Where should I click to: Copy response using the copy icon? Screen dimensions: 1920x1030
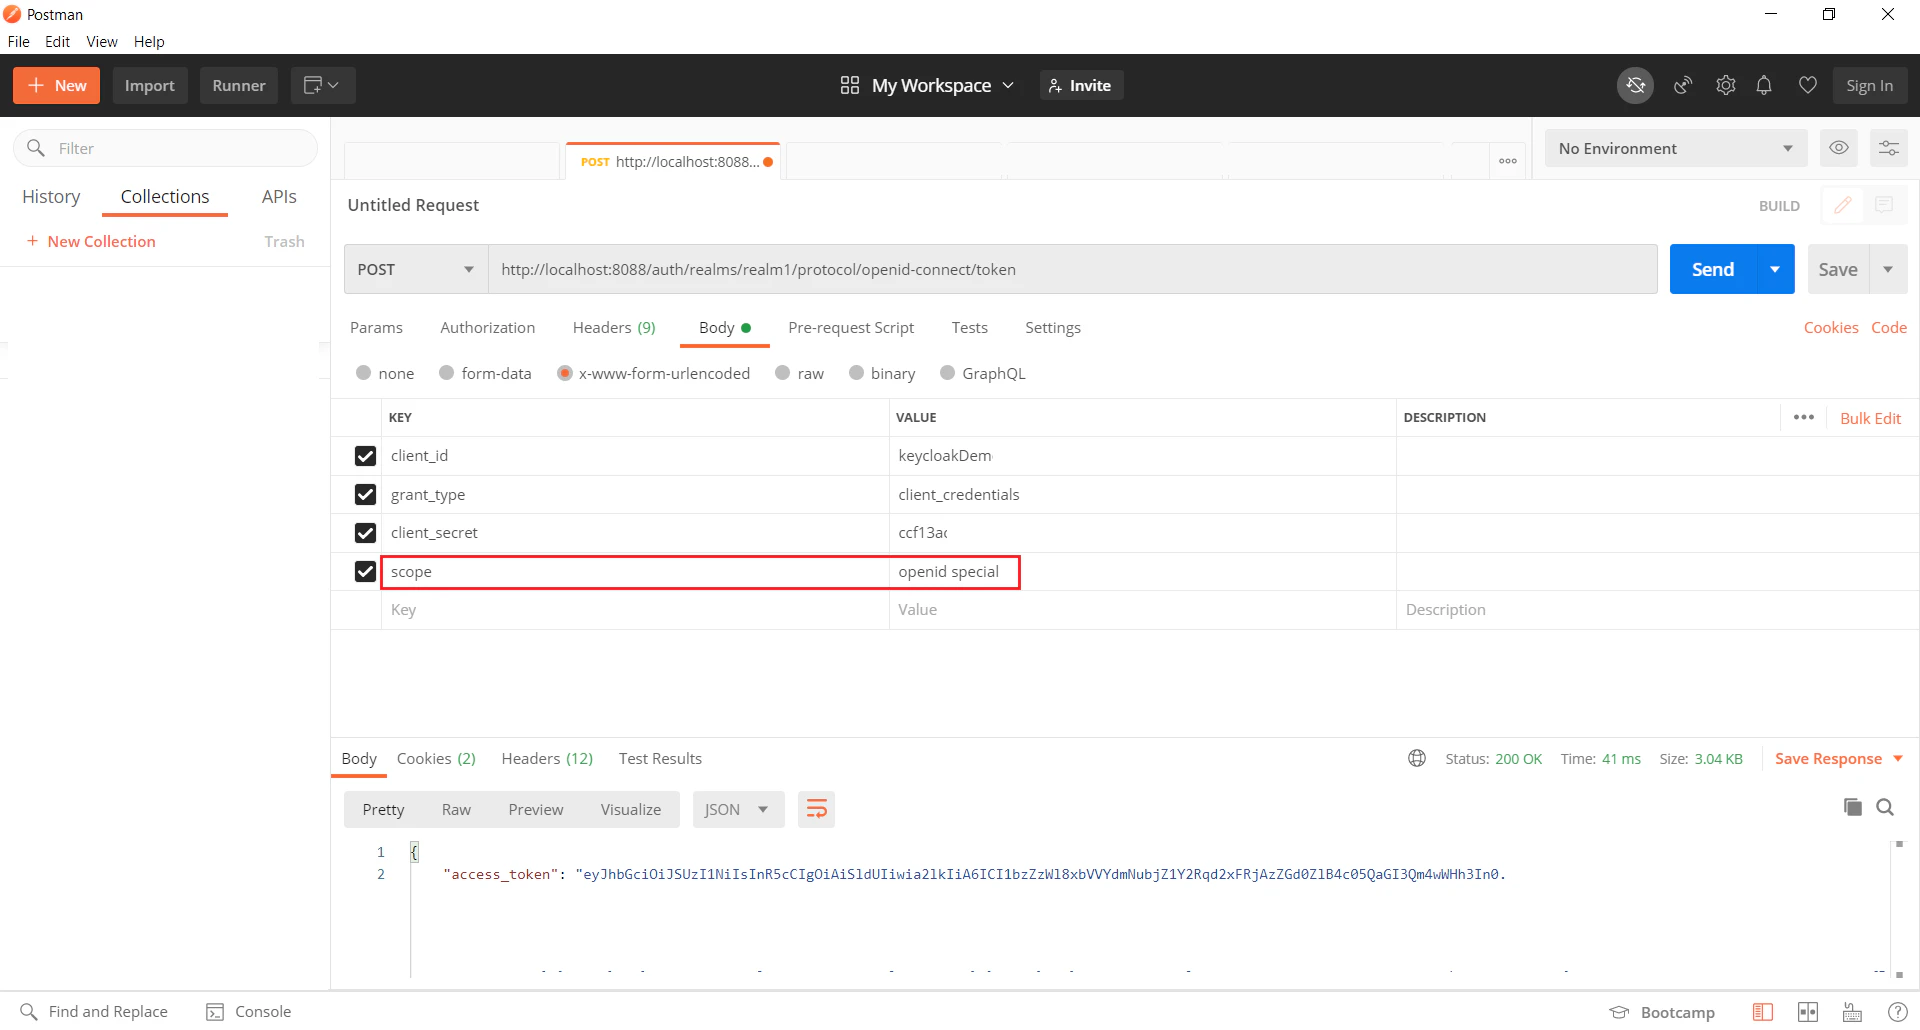1852,807
